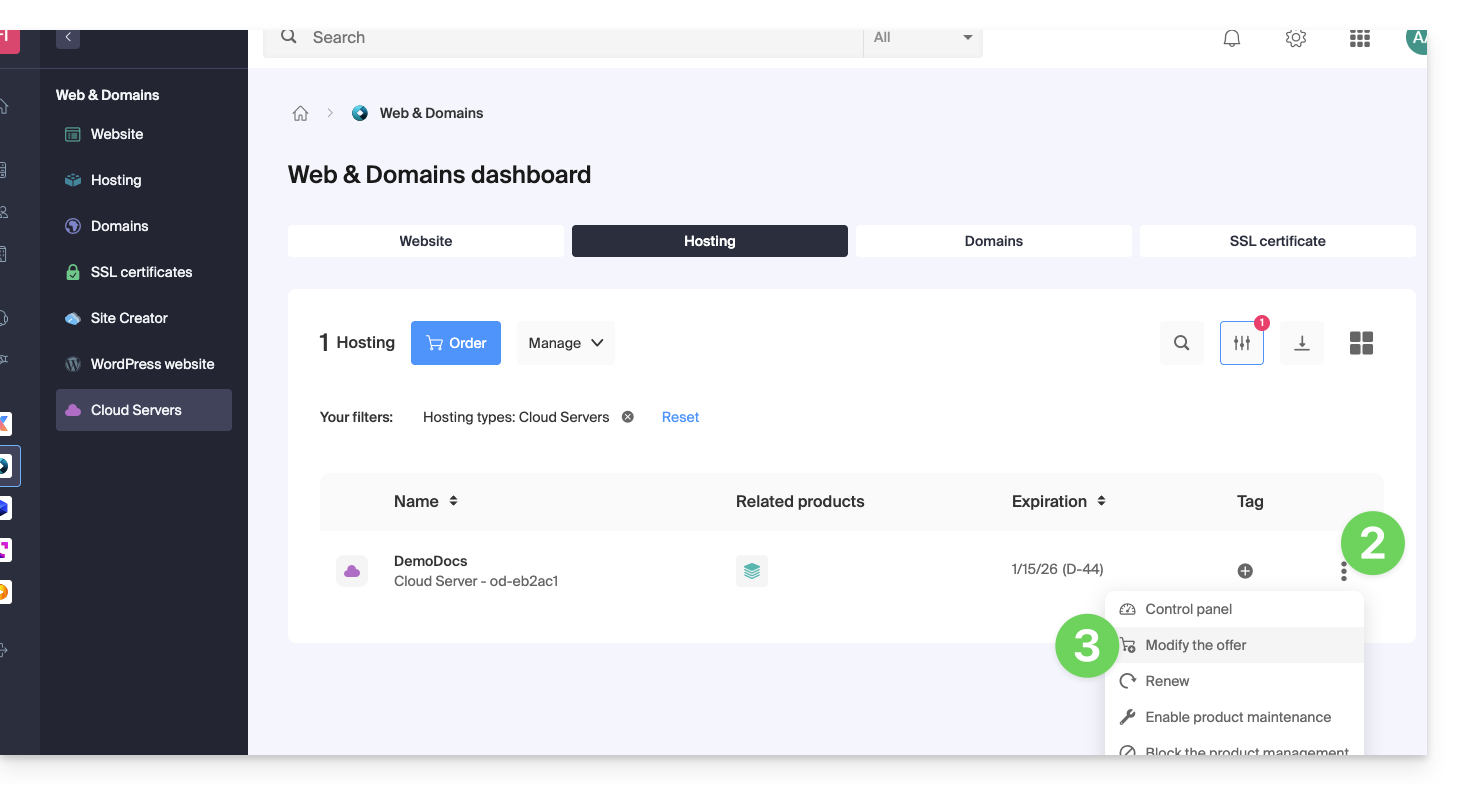Collapse the sidebar with chevron button

click(68, 37)
